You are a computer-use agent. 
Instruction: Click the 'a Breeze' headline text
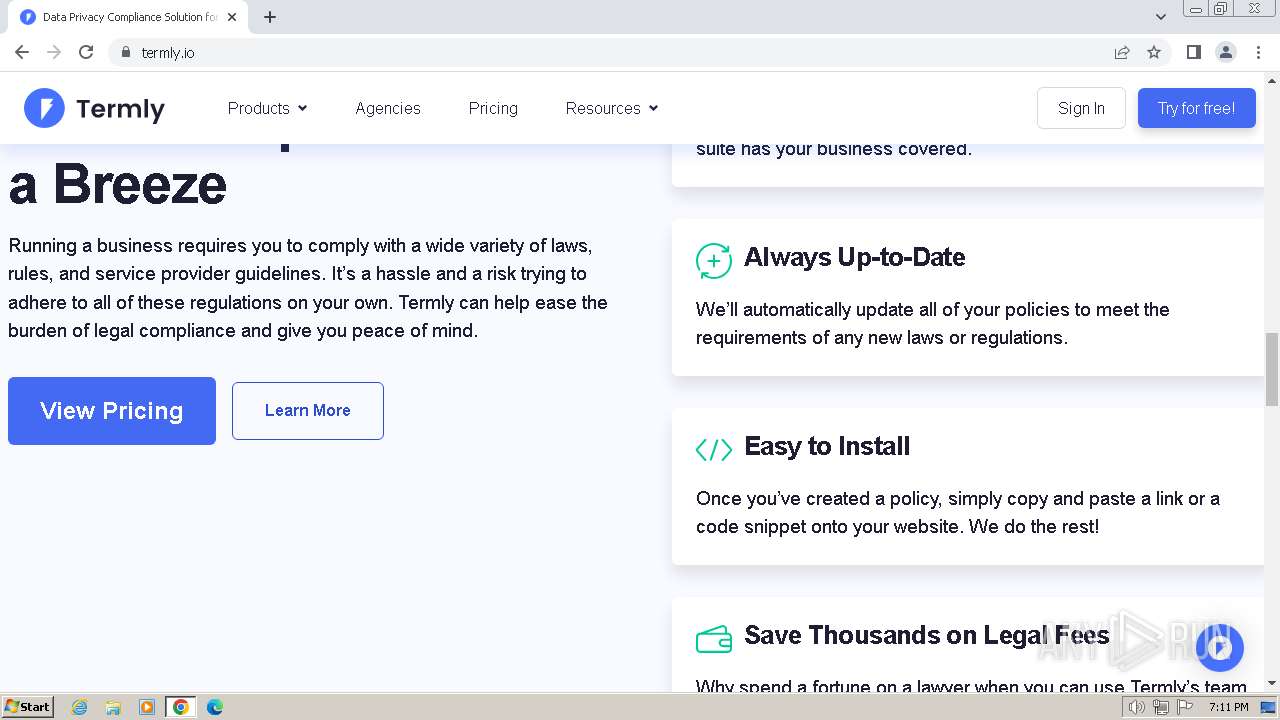[118, 185]
